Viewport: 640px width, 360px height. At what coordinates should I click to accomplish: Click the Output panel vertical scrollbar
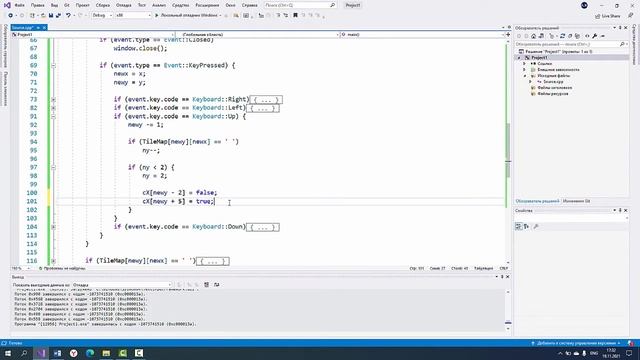(x=508, y=309)
